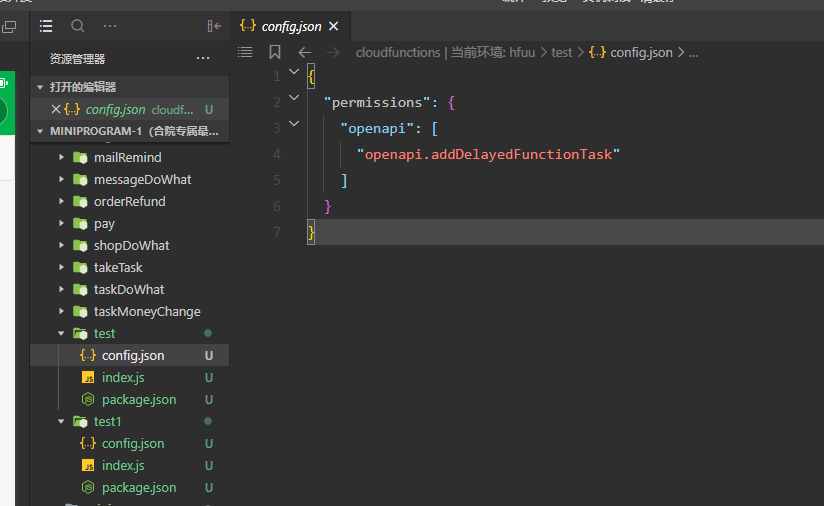This screenshot has height=506, width=824.
Task: Click the "openapi" key on line 3
Action: tap(377, 128)
